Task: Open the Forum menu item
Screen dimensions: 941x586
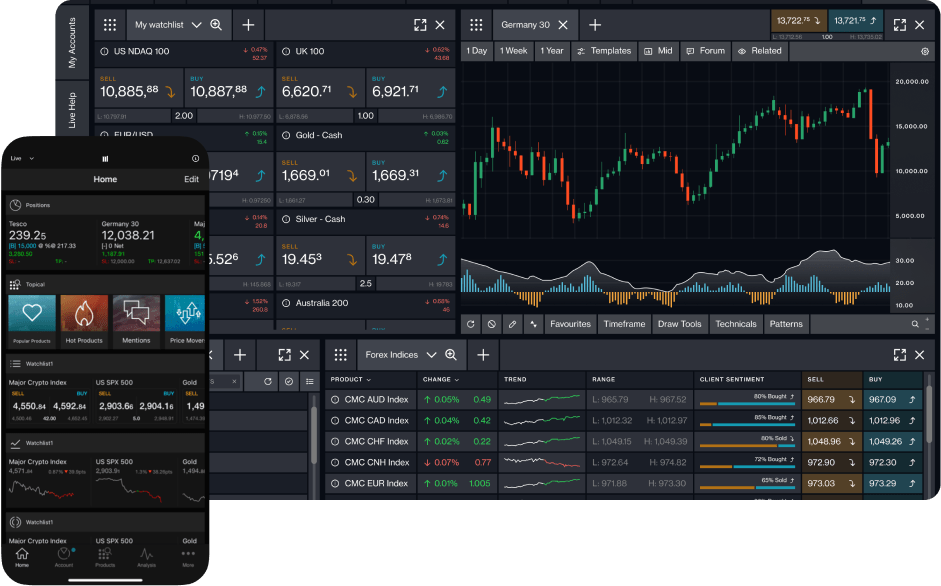Action: point(705,51)
